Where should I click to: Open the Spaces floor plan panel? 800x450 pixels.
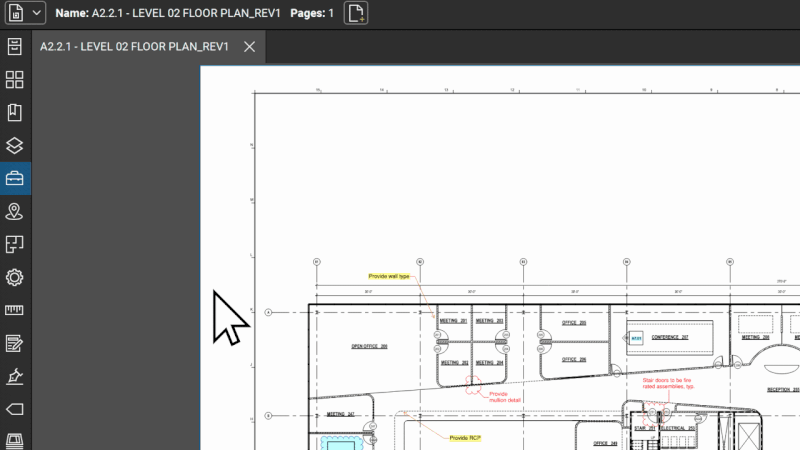pyautogui.click(x=15, y=245)
